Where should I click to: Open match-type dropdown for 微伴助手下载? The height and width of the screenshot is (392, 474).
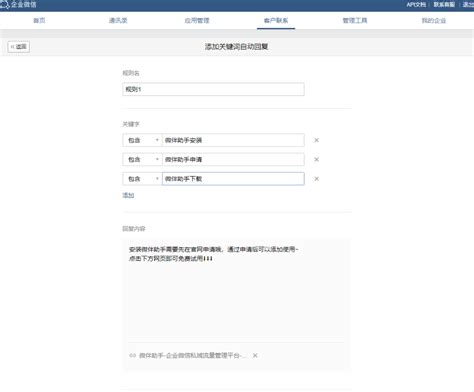142,179
